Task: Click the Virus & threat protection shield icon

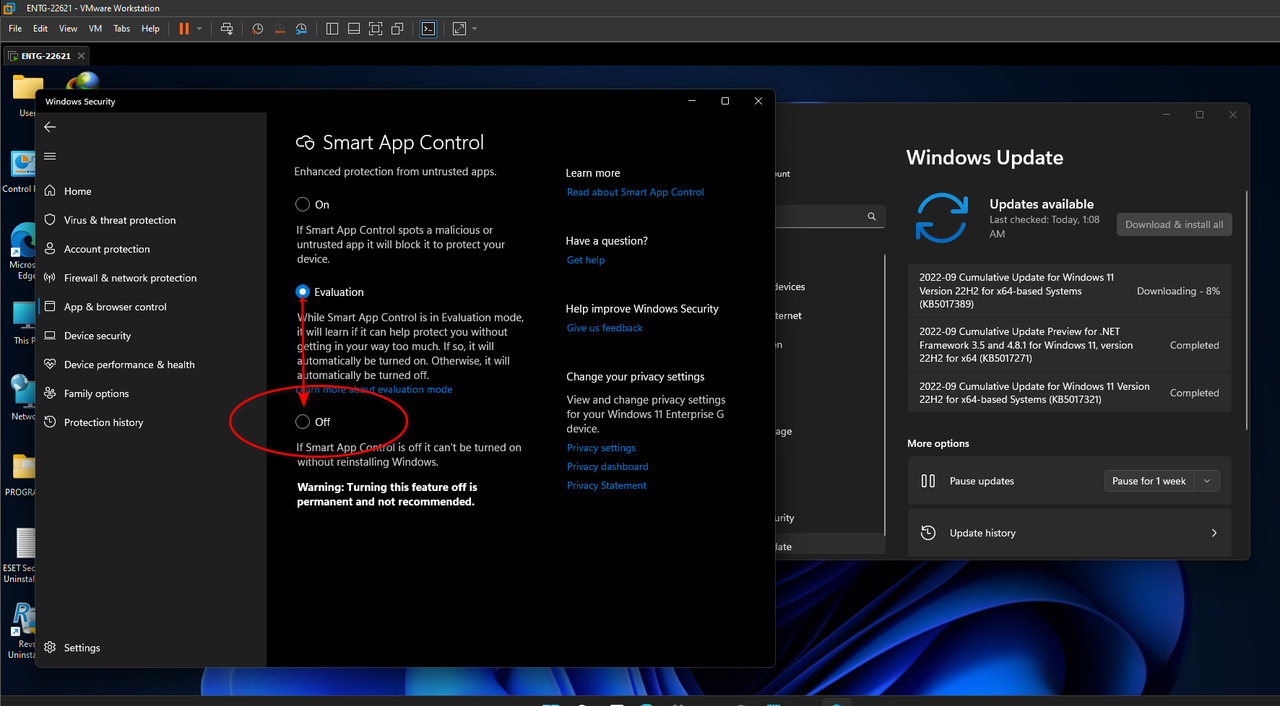Action: 50,220
